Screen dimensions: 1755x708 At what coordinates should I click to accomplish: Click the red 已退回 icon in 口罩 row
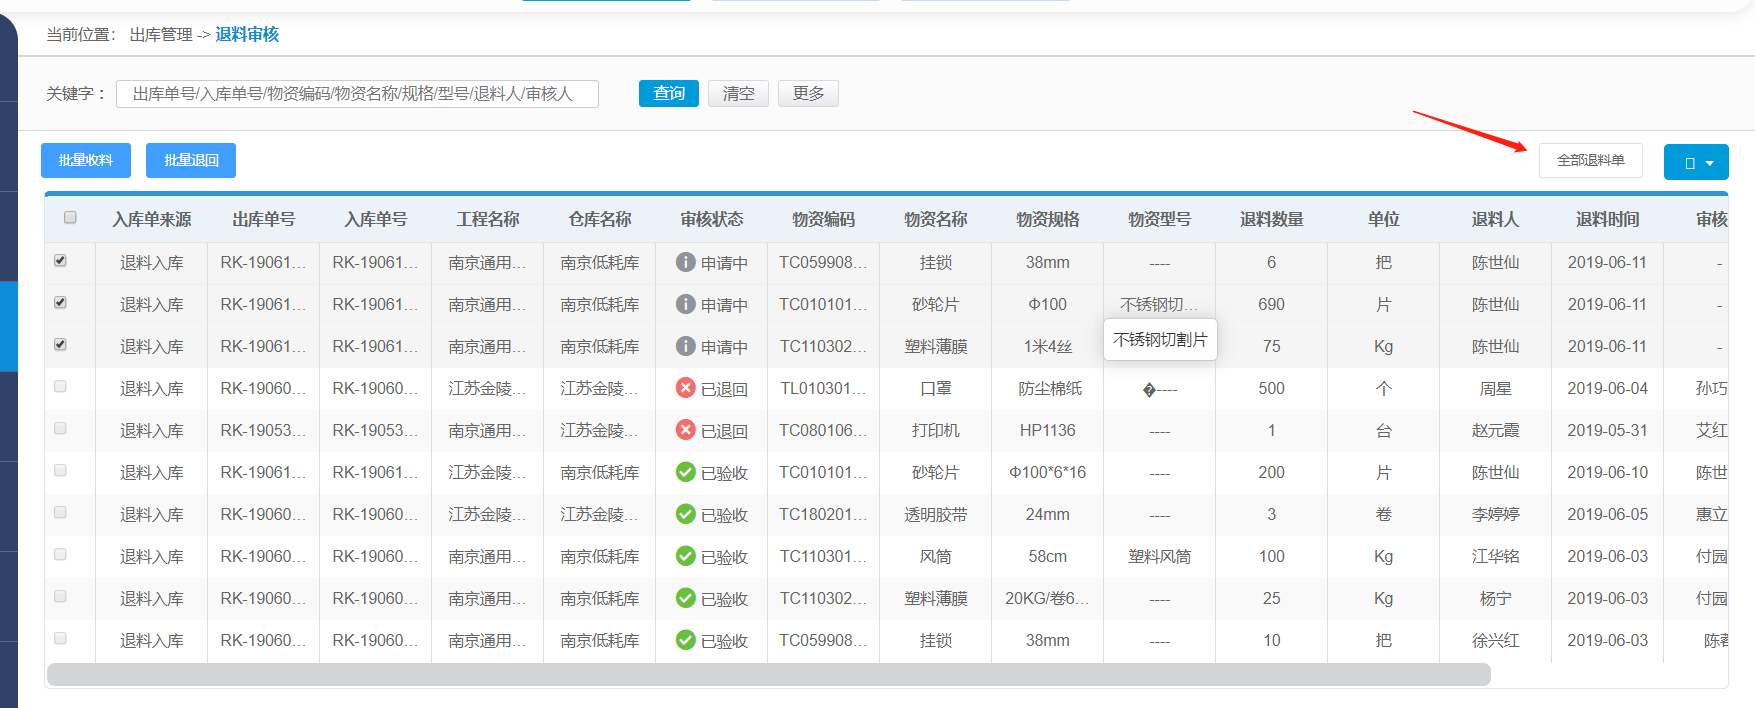click(x=685, y=388)
